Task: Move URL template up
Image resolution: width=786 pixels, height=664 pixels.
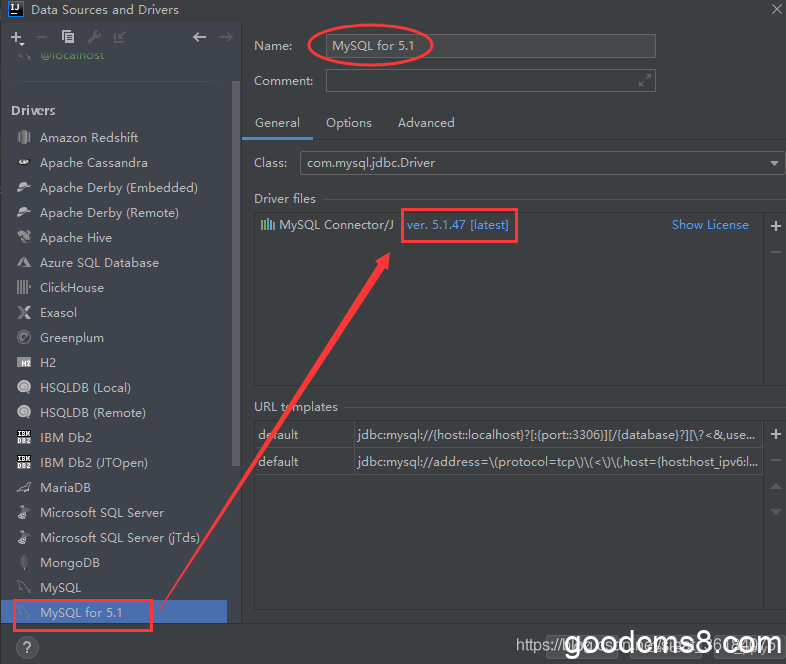Action: (775, 486)
